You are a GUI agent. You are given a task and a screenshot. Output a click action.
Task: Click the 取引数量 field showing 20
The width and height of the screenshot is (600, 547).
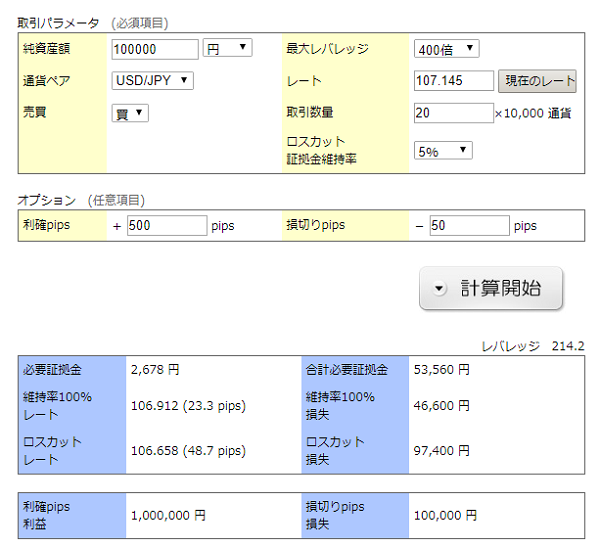point(453,113)
